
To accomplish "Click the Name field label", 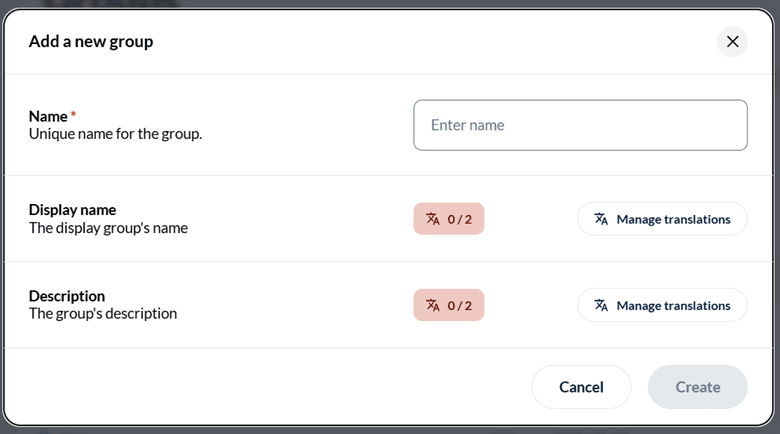I will (x=48, y=116).
